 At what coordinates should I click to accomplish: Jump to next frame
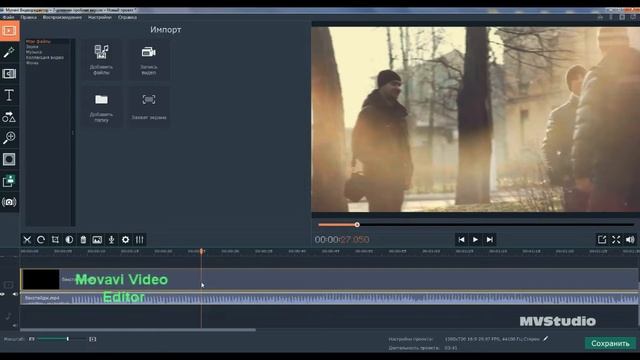[489, 240]
